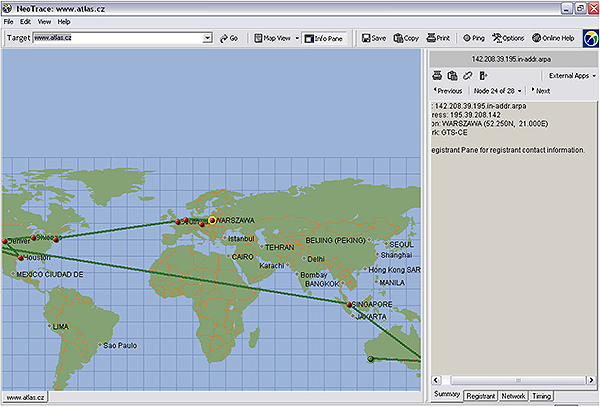Click the NeoTrace title bar app icon
Viewport: 600px width, 407px height.
pyautogui.click(x=7, y=8)
